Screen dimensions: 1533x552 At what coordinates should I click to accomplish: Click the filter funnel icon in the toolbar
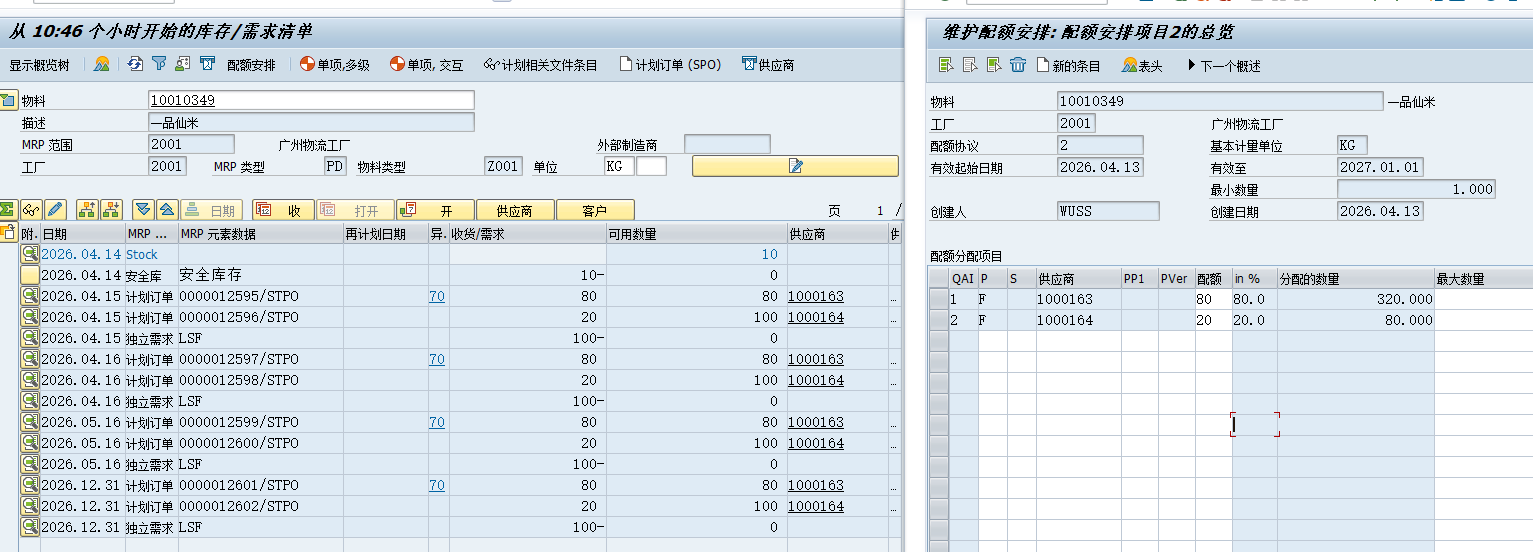pyautogui.click(x=159, y=65)
